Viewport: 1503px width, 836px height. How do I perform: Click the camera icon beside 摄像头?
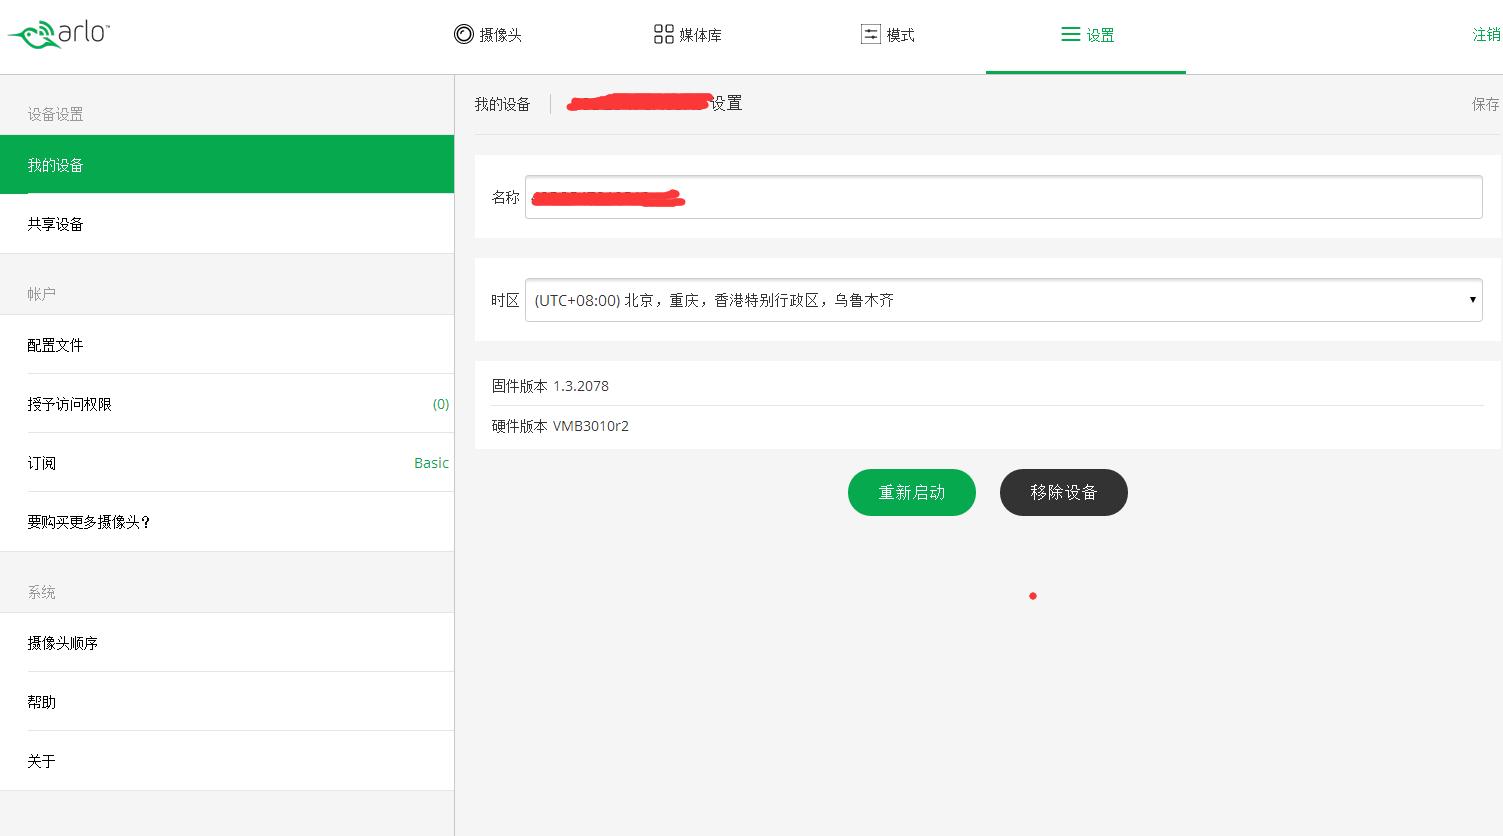(x=464, y=34)
